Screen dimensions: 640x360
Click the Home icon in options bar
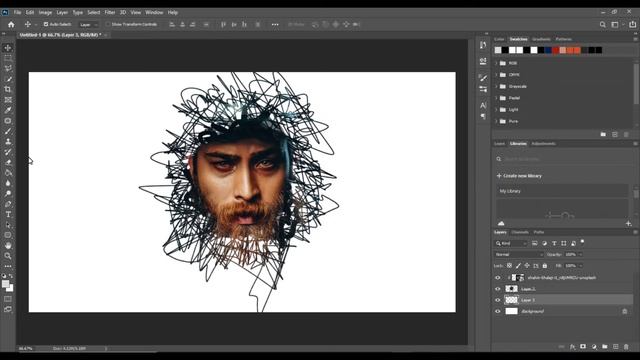tap(11, 24)
